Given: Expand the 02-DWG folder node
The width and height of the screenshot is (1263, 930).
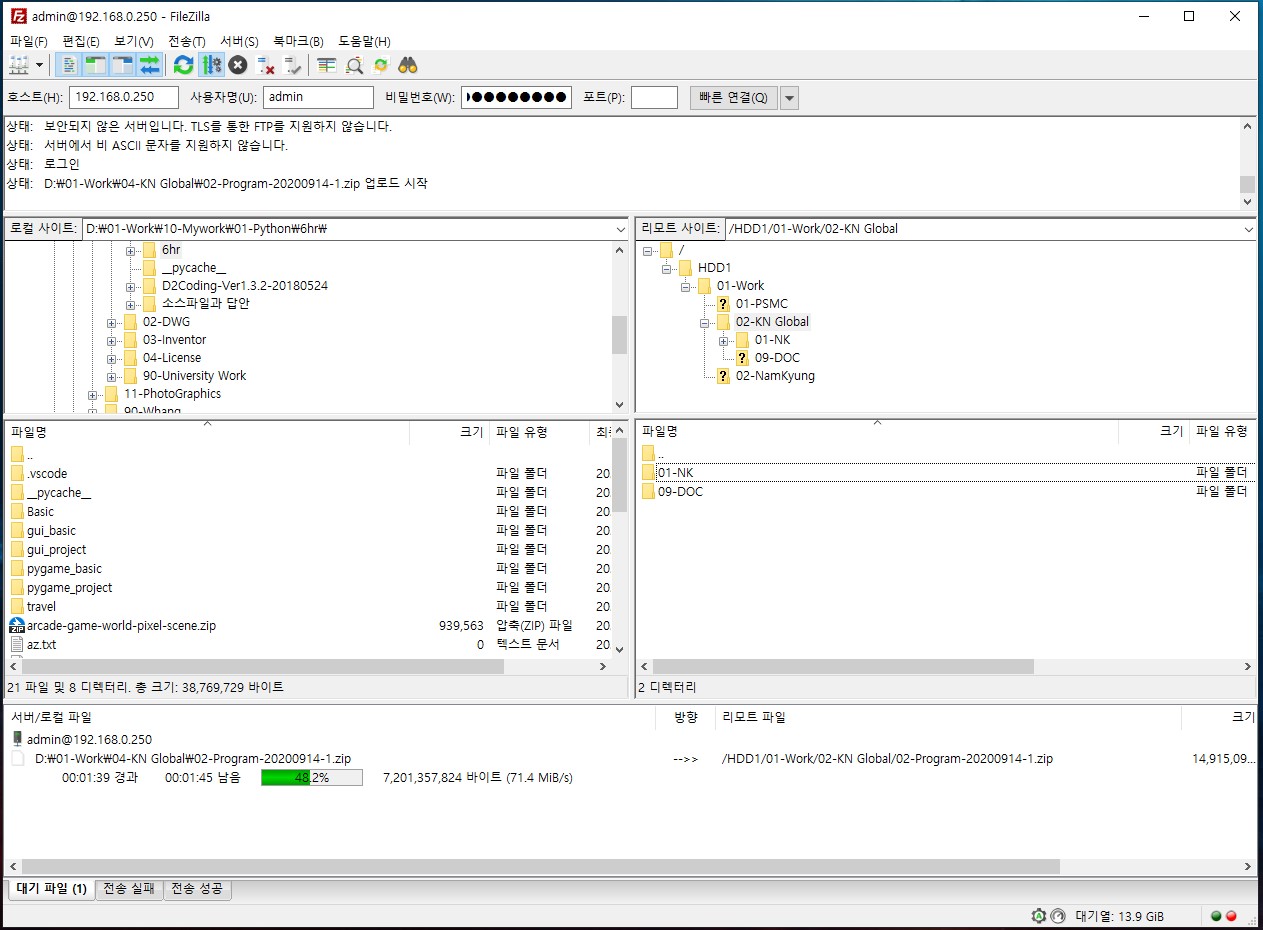Looking at the screenshot, I should pos(112,322).
